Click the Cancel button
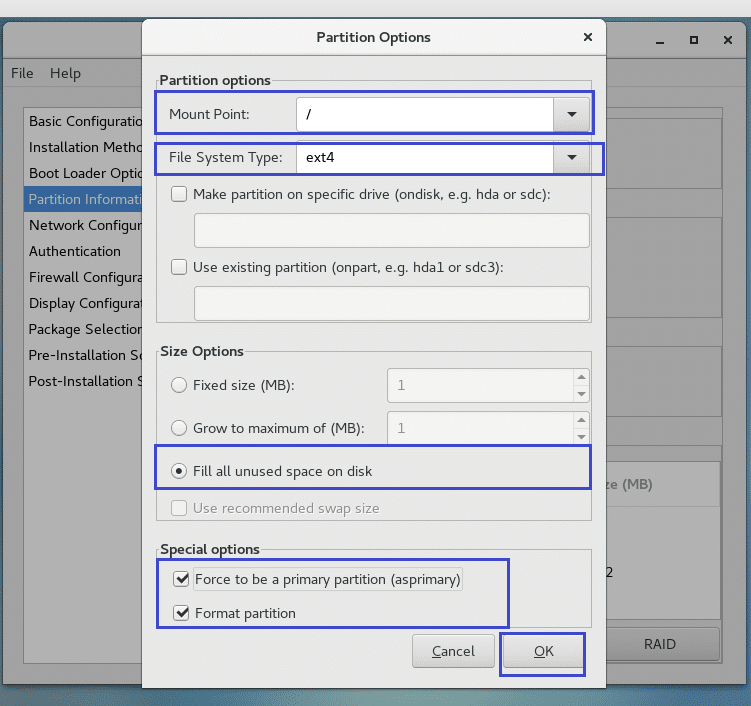The height and width of the screenshot is (706, 751). click(453, 651)
